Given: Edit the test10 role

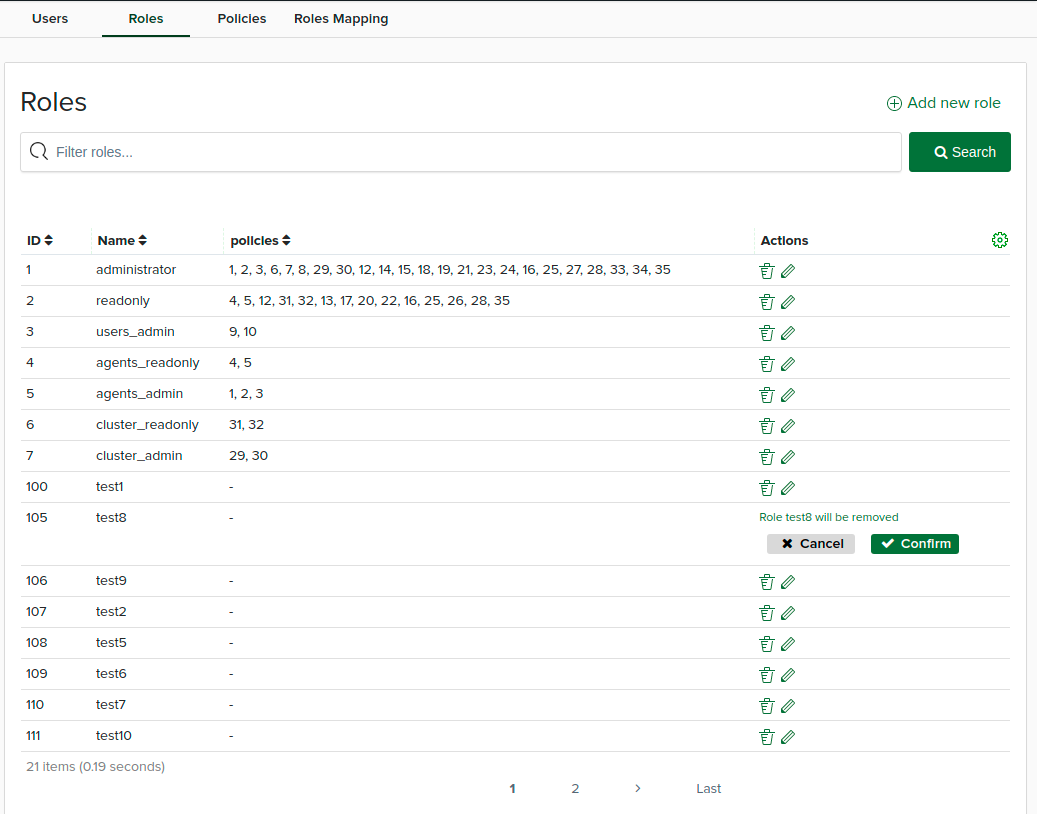Looking at the screenshot, I should pyautogui.click(x=789, y=736).
